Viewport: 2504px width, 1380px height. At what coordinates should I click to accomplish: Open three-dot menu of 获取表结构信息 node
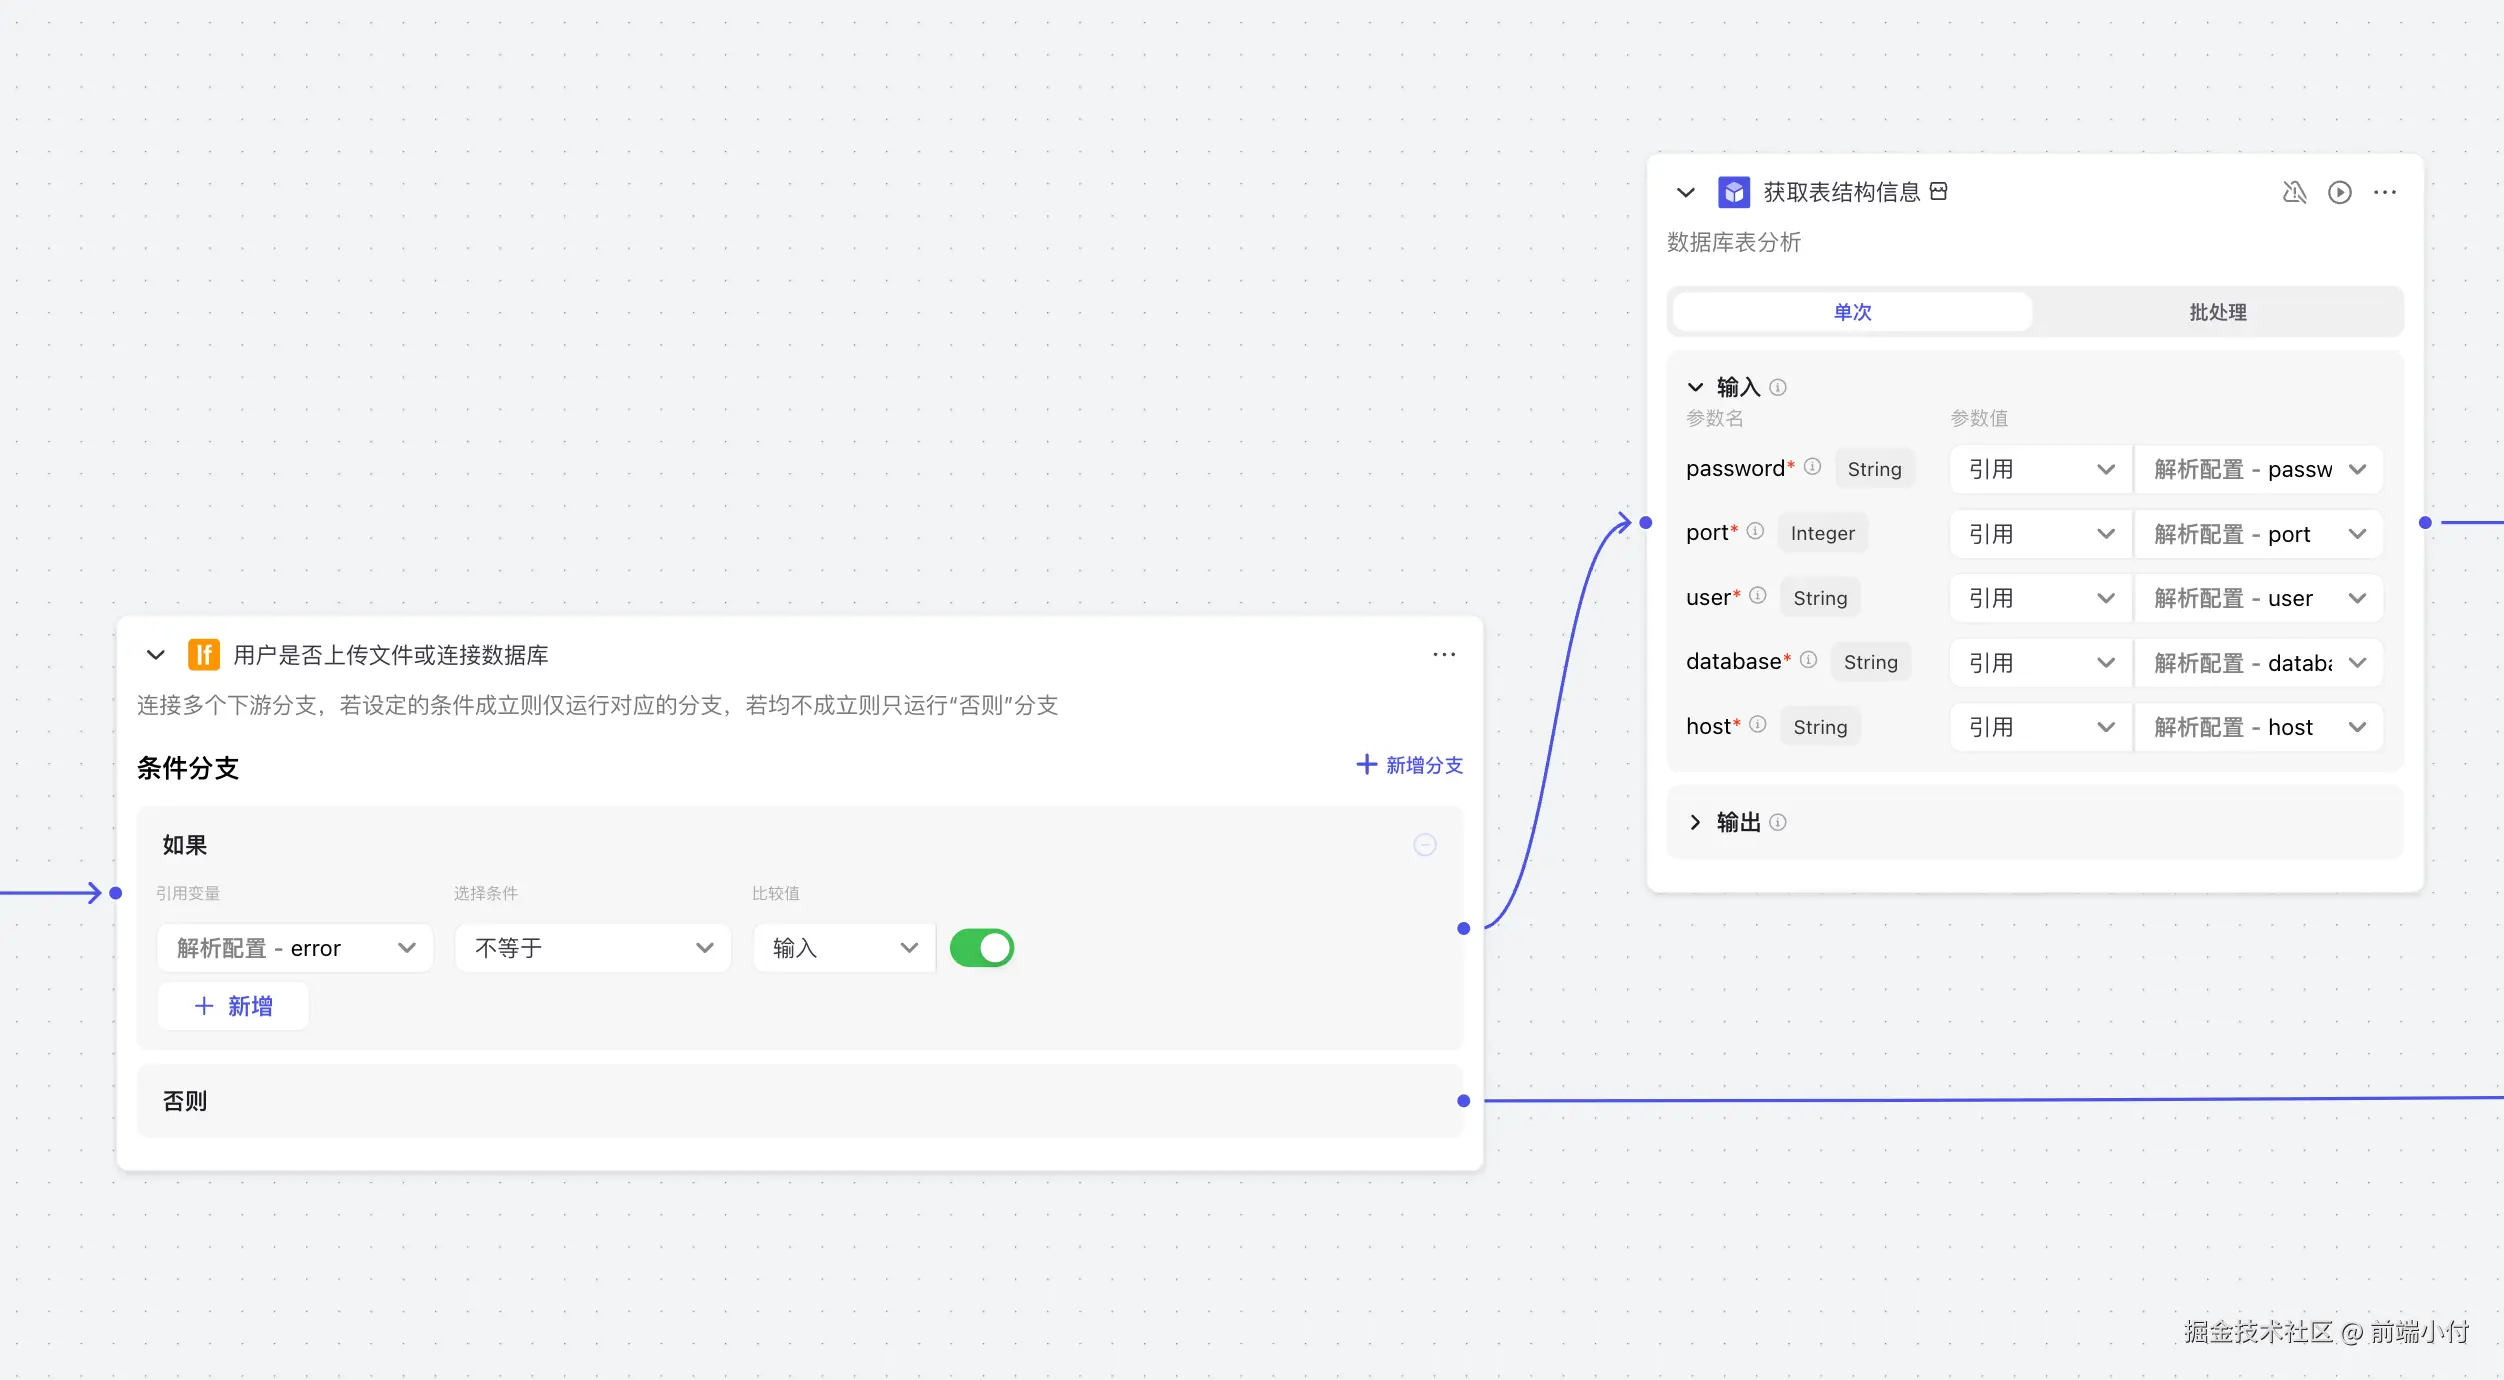click(x=2385, y=192)
